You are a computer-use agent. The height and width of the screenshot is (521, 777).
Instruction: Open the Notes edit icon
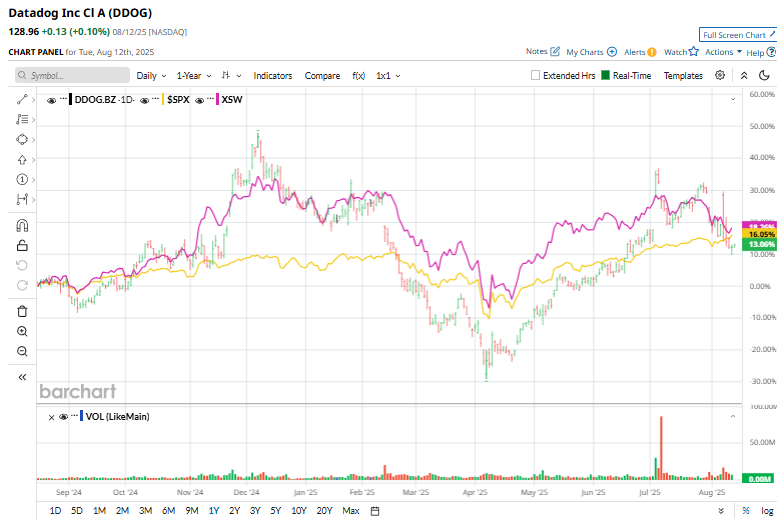555,52
